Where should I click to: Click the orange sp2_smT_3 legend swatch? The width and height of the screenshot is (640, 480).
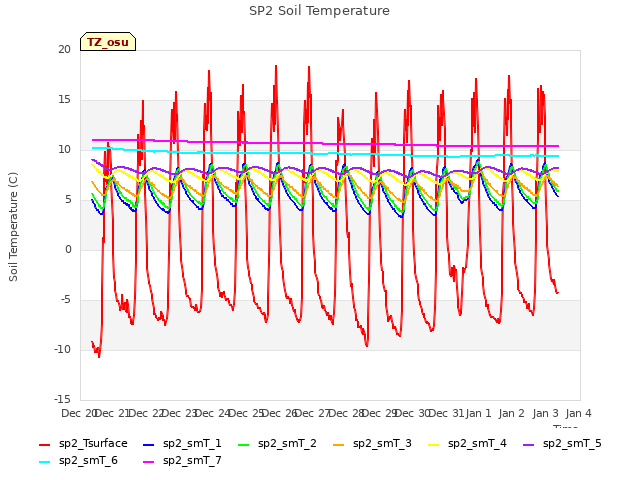coord(339,444)
